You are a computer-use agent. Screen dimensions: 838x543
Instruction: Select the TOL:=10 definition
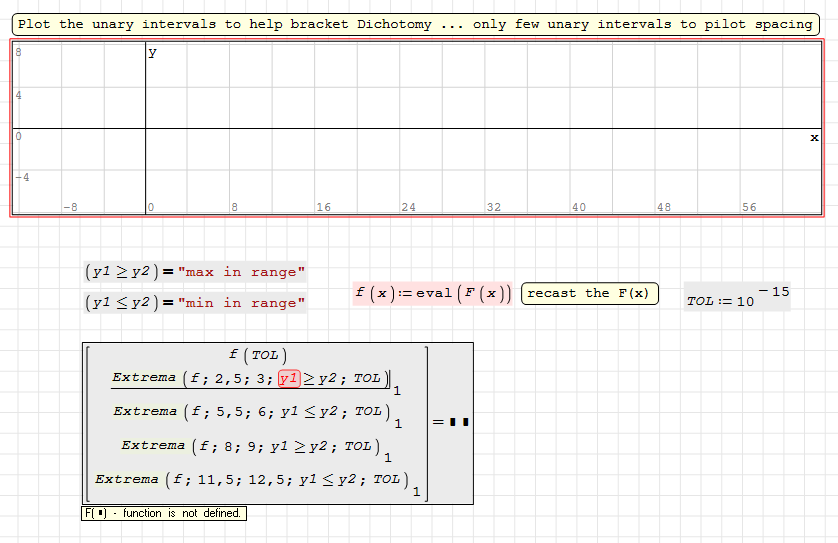pos(720,301)
